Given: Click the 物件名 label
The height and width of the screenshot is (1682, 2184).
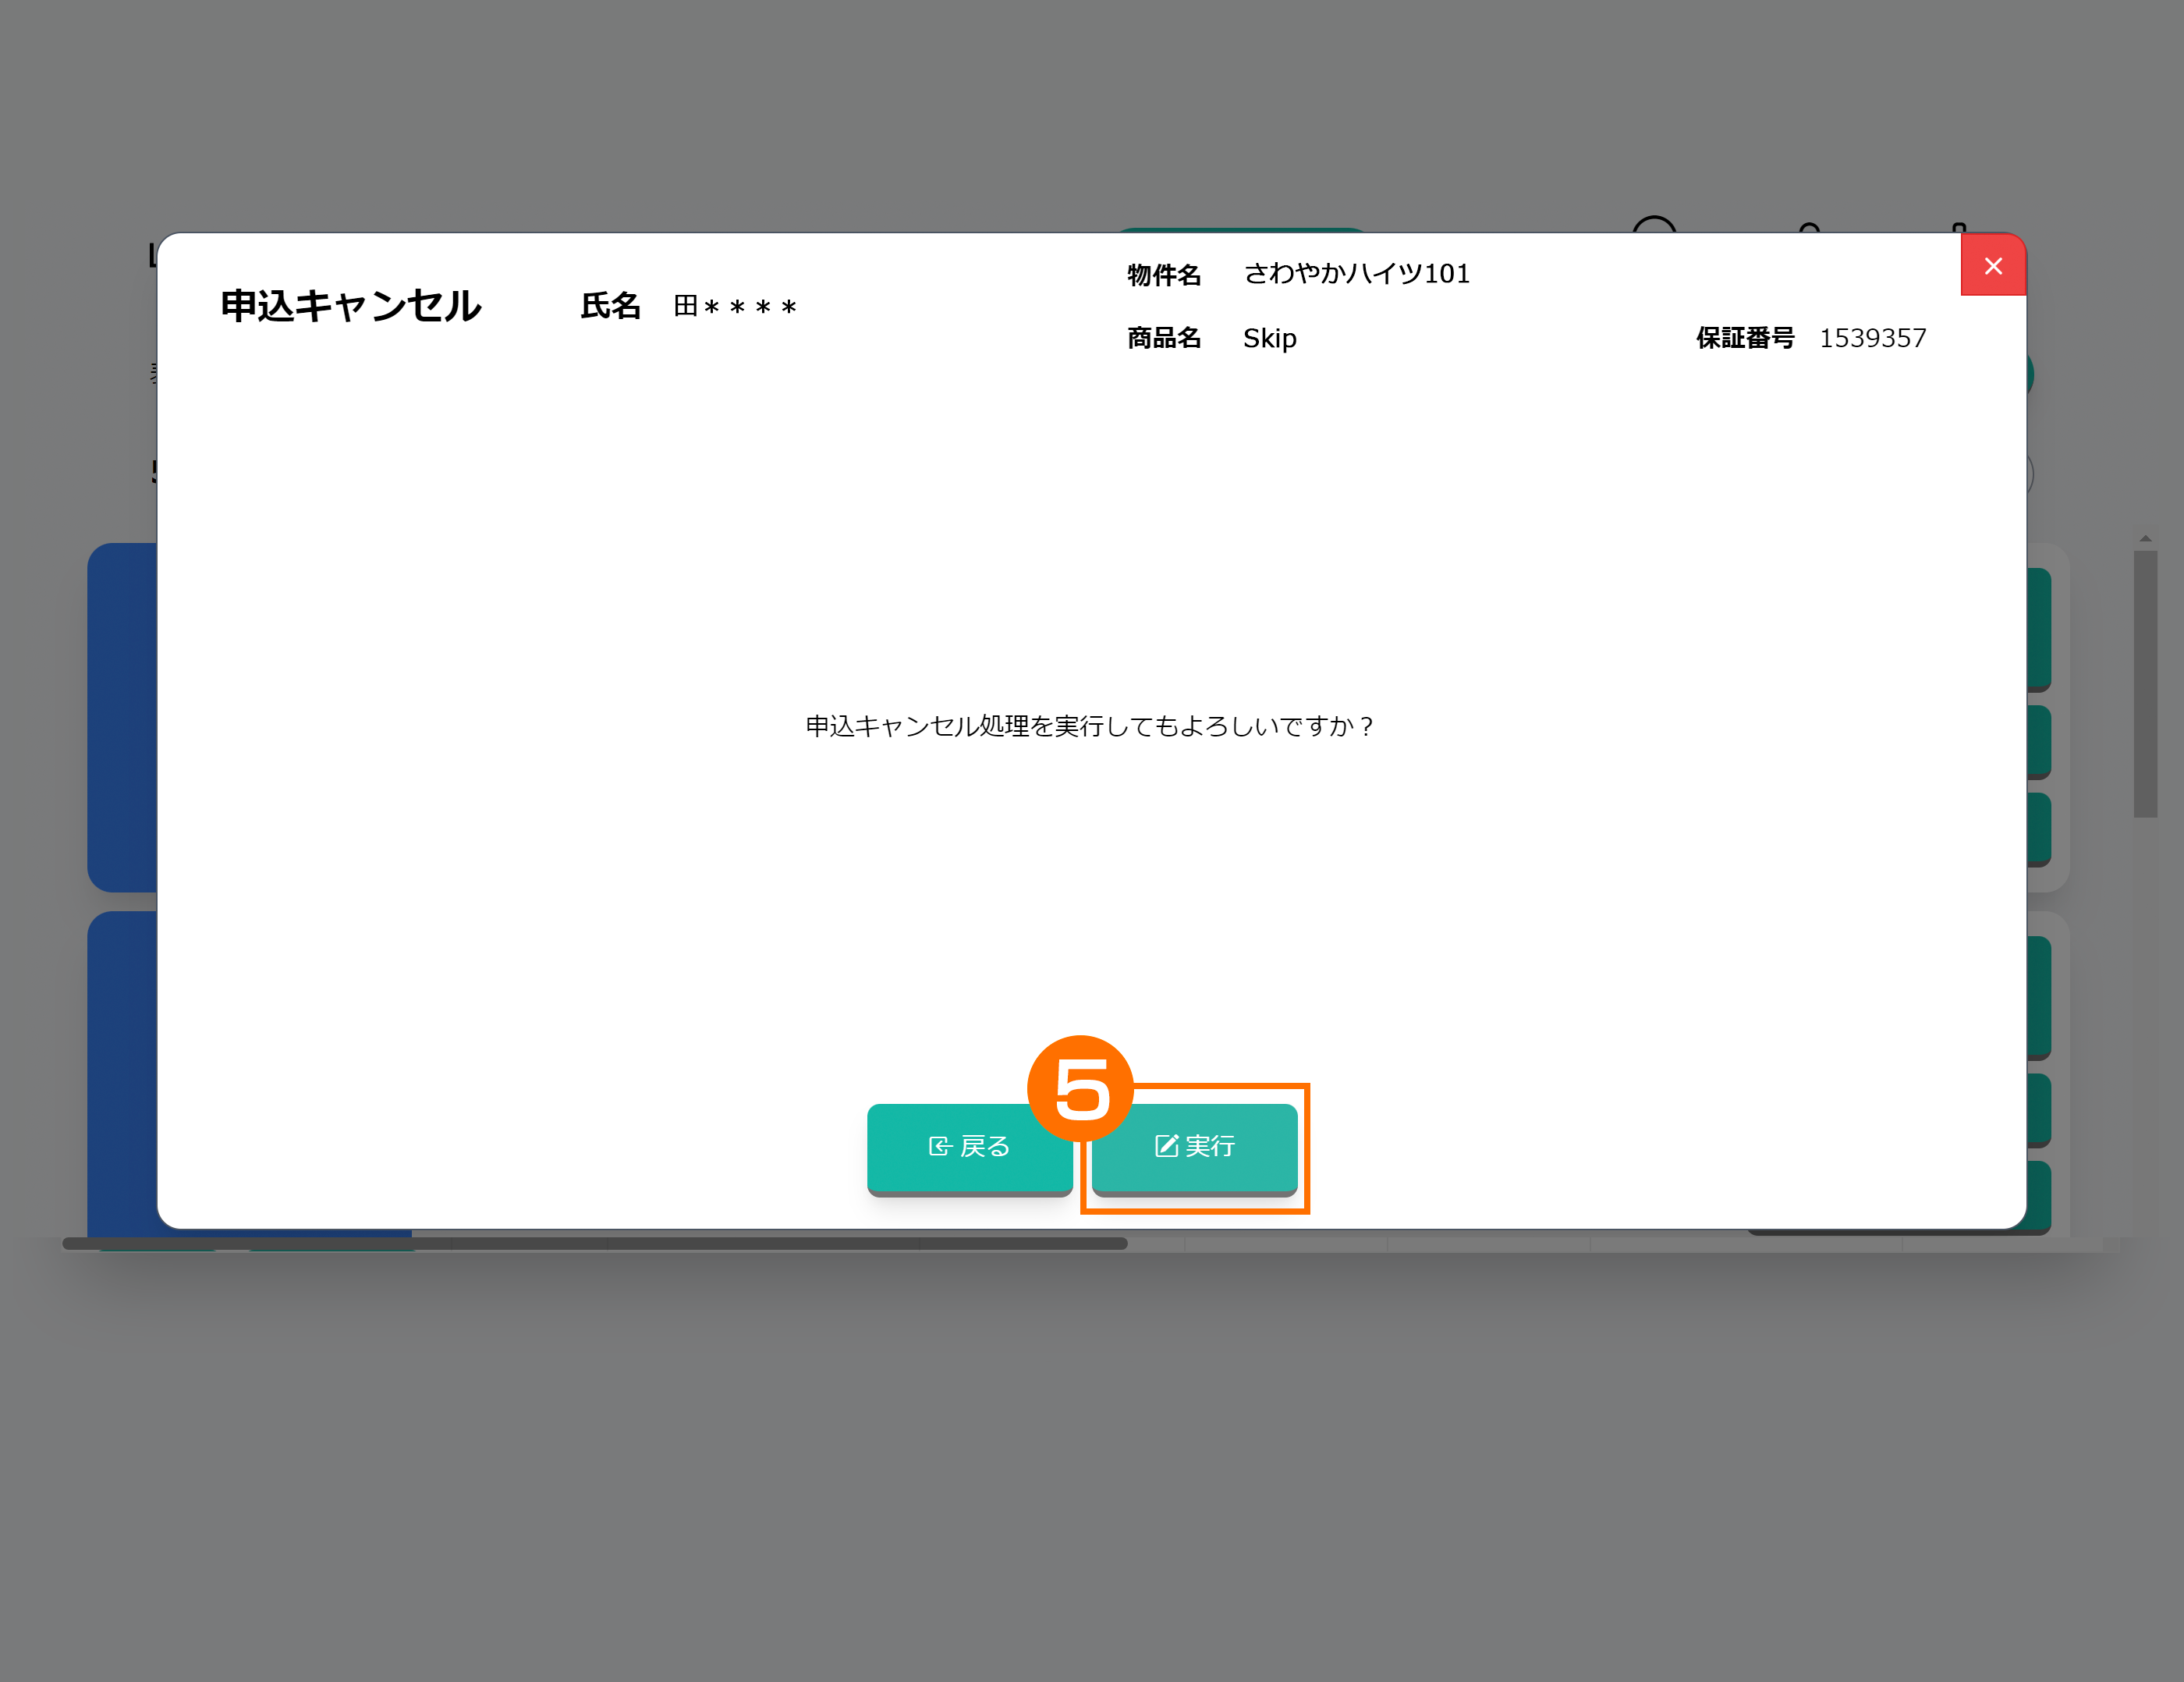Looking at the screenshot, I should pos(1164,275).
